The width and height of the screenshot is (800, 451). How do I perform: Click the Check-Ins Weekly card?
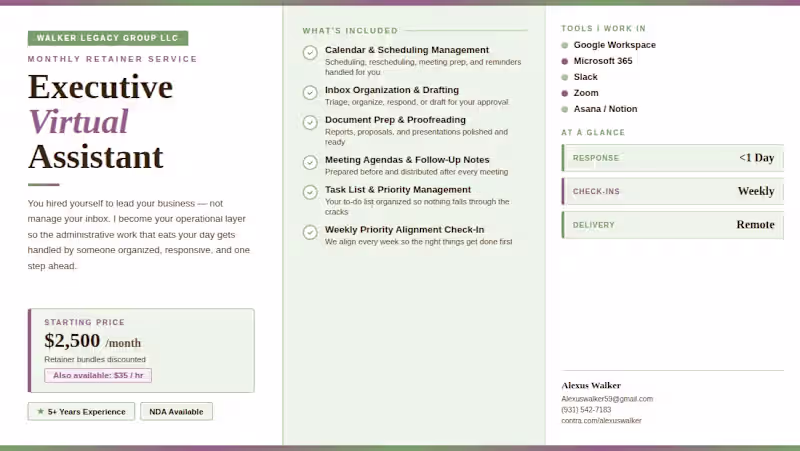672,191
